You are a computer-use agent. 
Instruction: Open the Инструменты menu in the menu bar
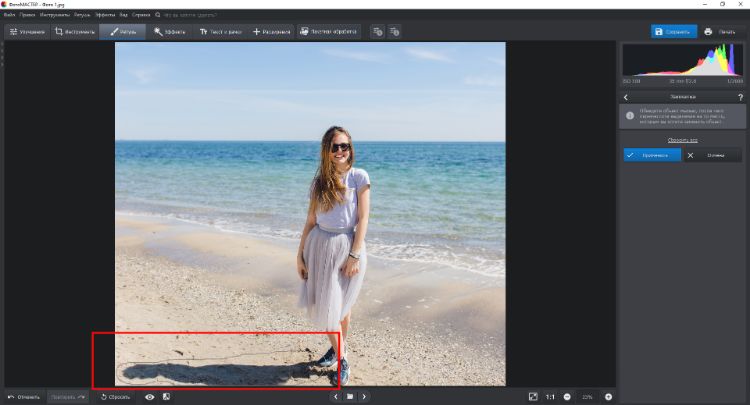tap(55, 15)
